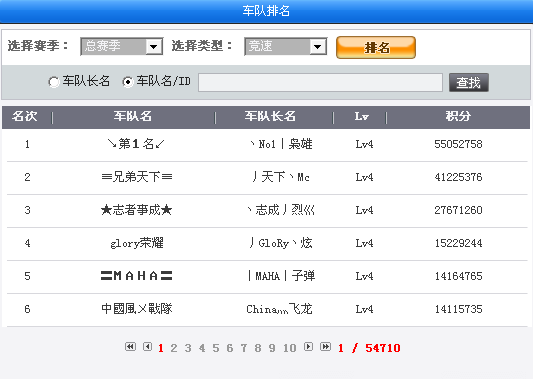Screen dimensions: 533x379
Task: Select team 〓MAHA〓
Action: [x=136, y=276]
